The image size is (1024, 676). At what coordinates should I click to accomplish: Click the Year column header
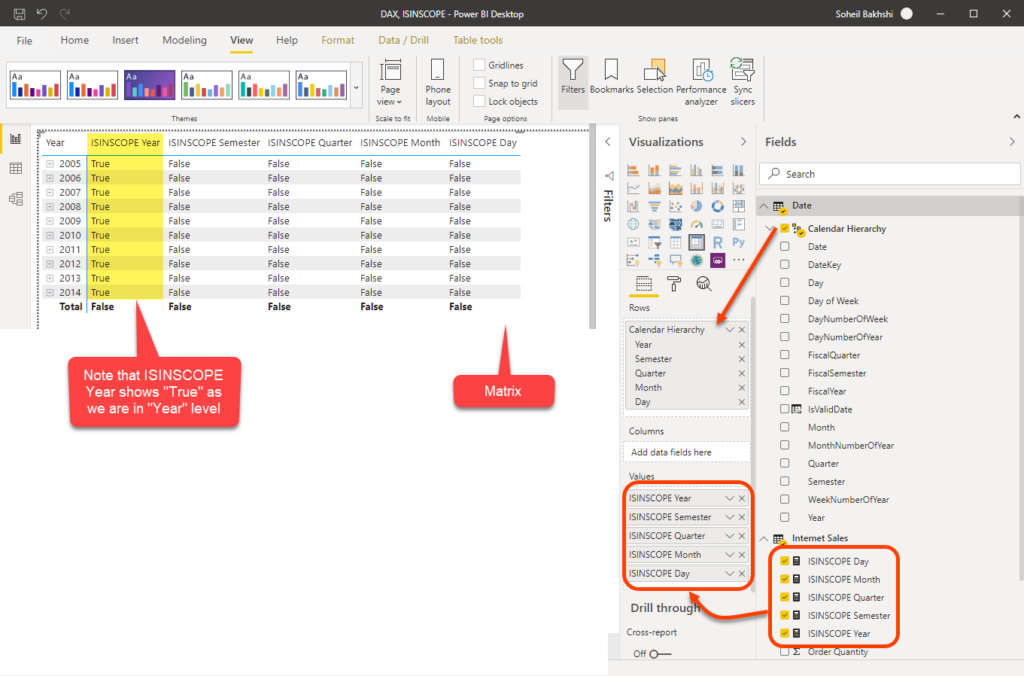[55, 142]
